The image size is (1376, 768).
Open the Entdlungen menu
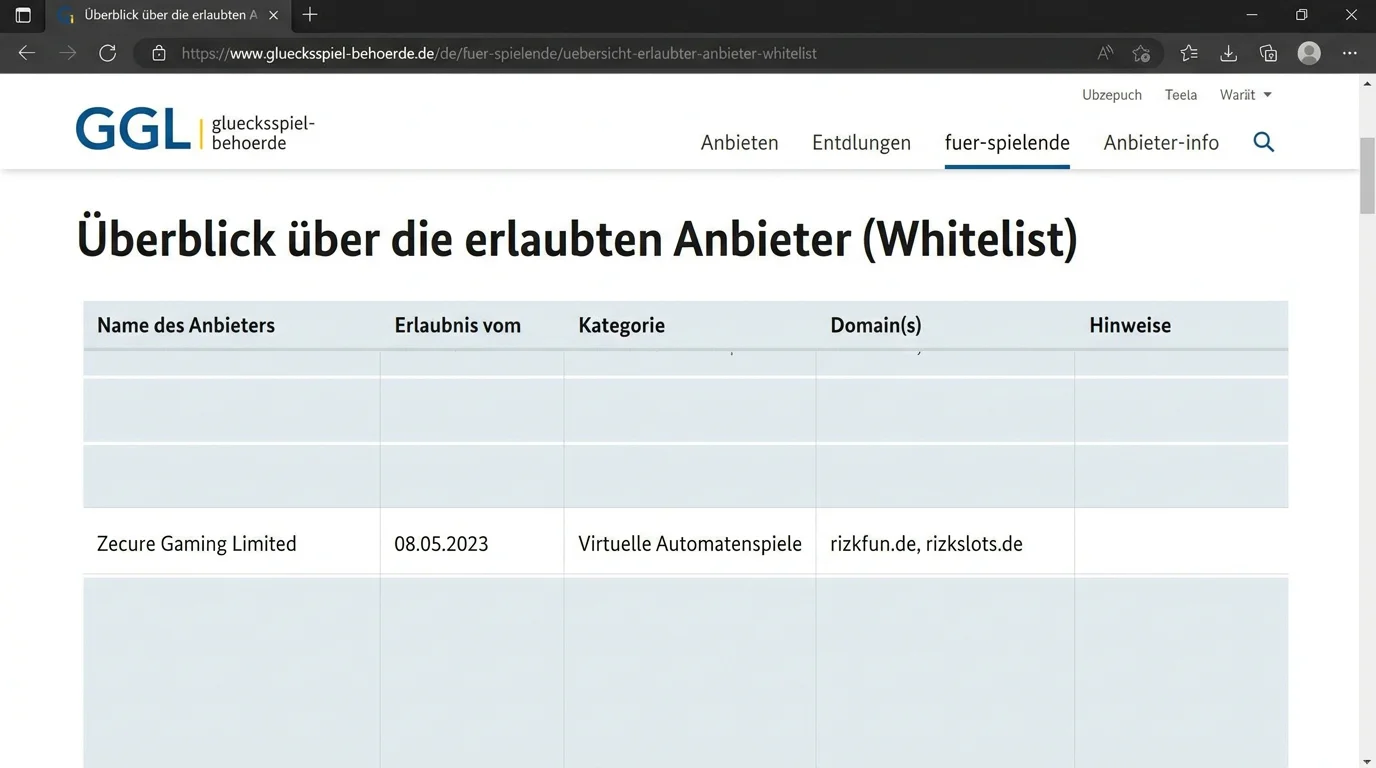pyautogui.click(x=861, y=143)
